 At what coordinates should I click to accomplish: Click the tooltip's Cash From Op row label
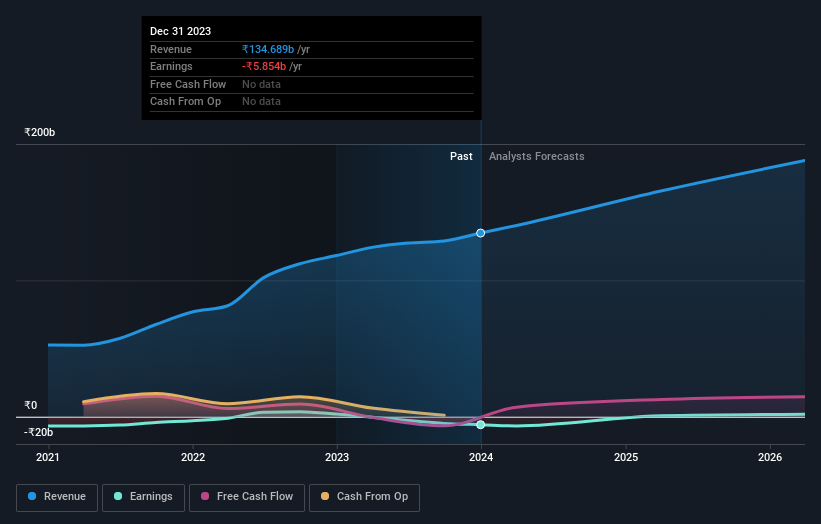click(x=185, y=102)
